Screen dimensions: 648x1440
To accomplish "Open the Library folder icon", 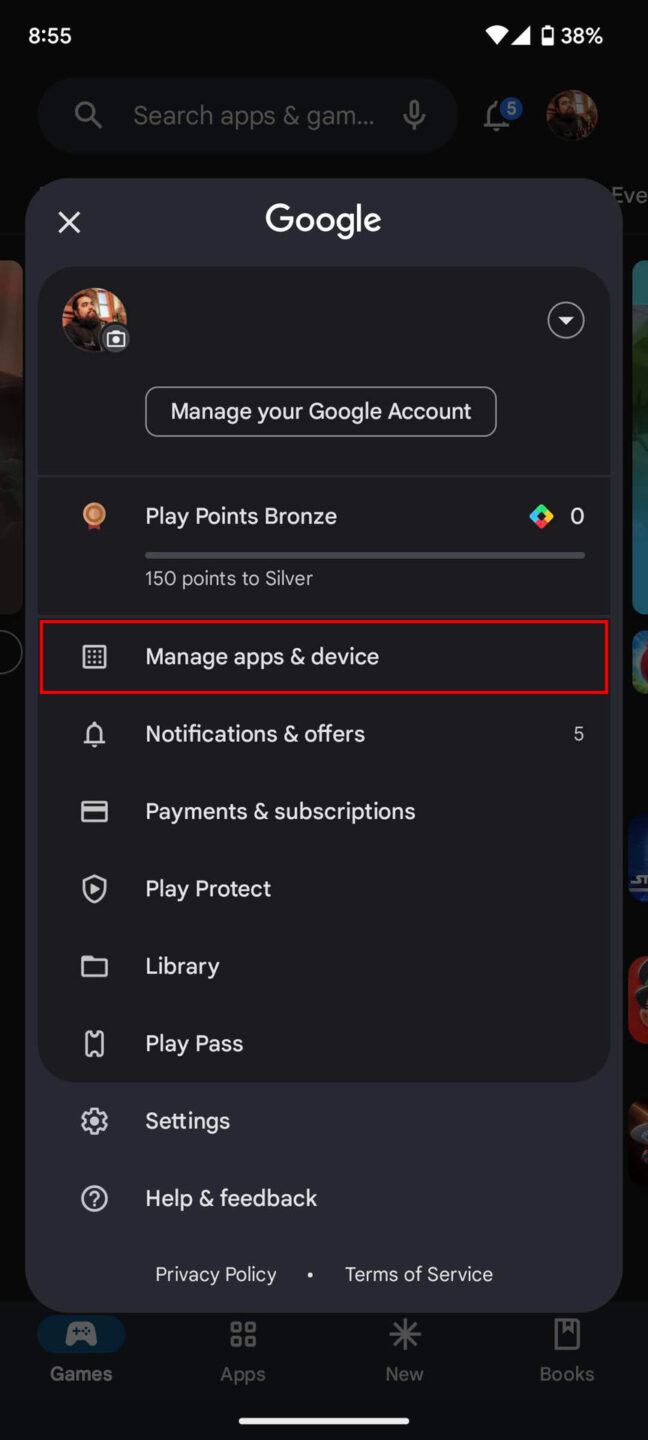I will pos(94,966).
